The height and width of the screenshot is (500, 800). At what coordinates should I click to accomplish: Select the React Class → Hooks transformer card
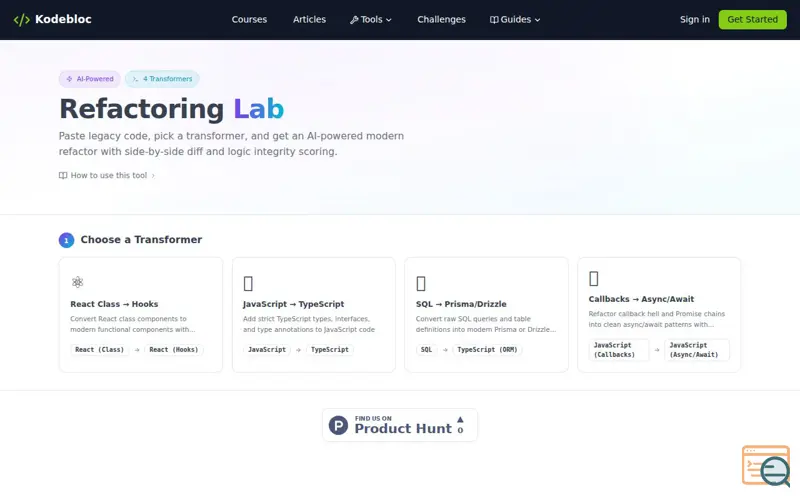[x=141, y=315]
